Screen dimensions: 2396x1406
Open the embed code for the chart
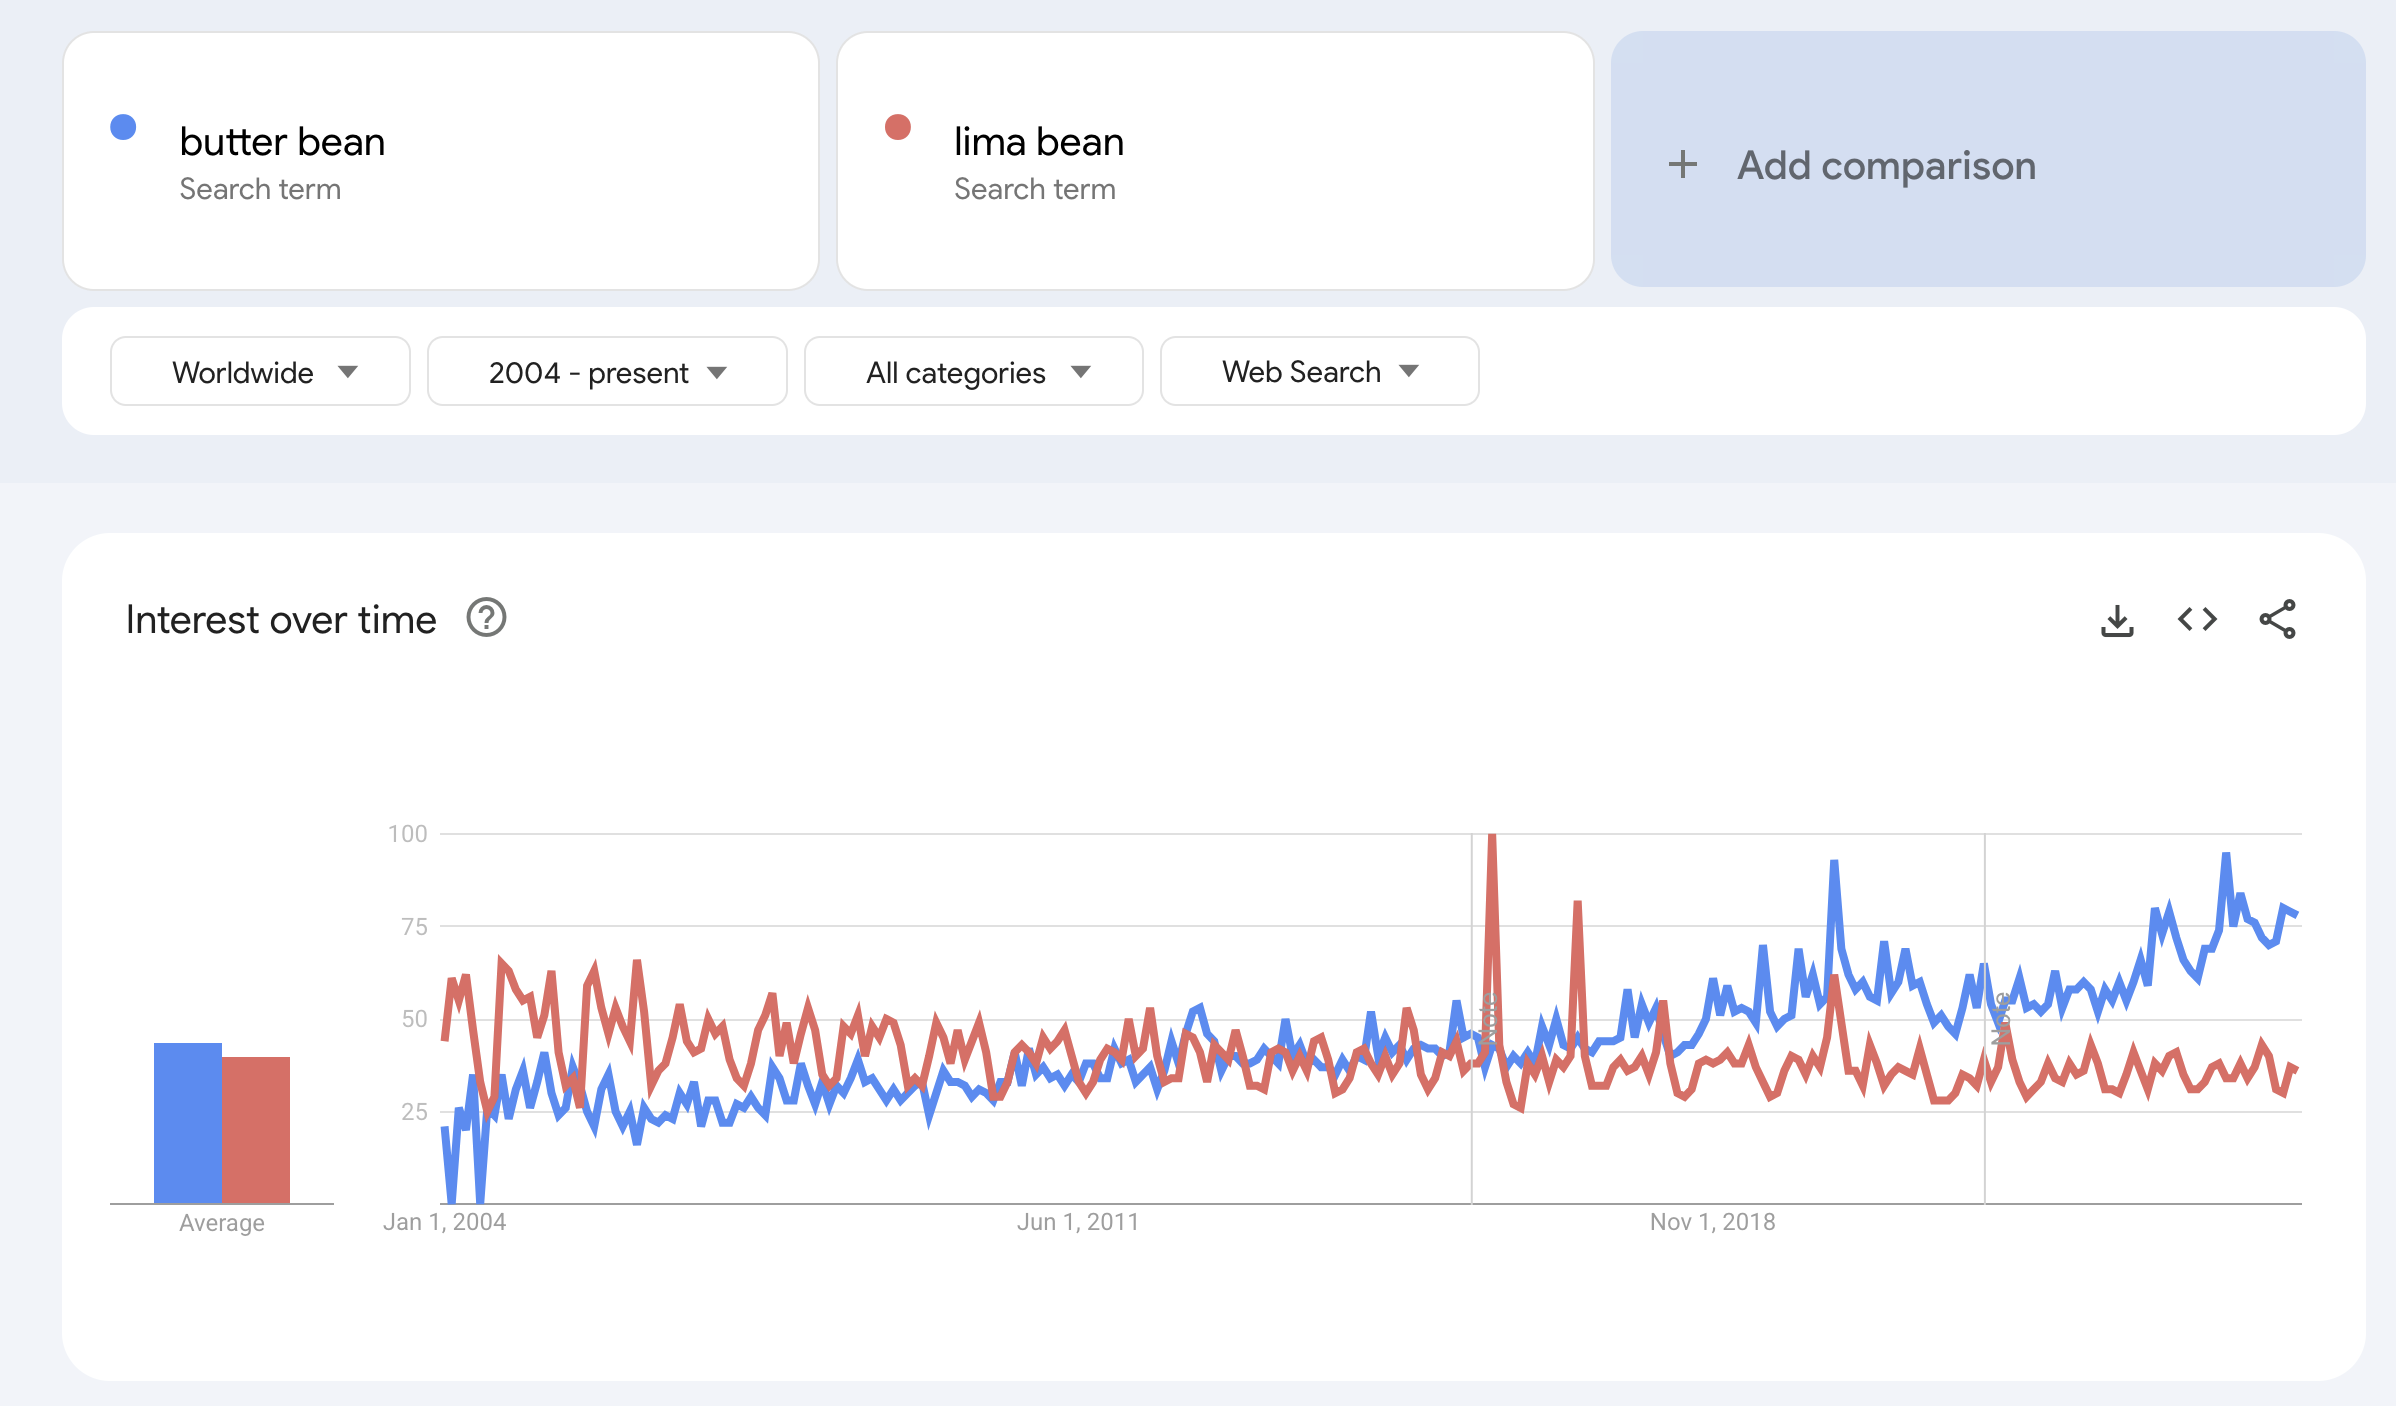[2198, 619]
